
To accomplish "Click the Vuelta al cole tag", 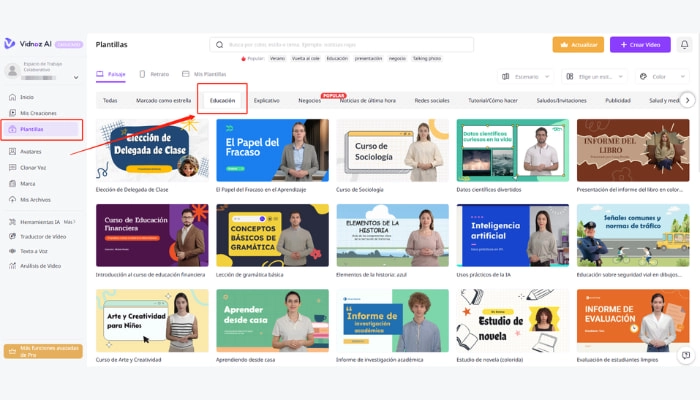I will pos(306,58).
